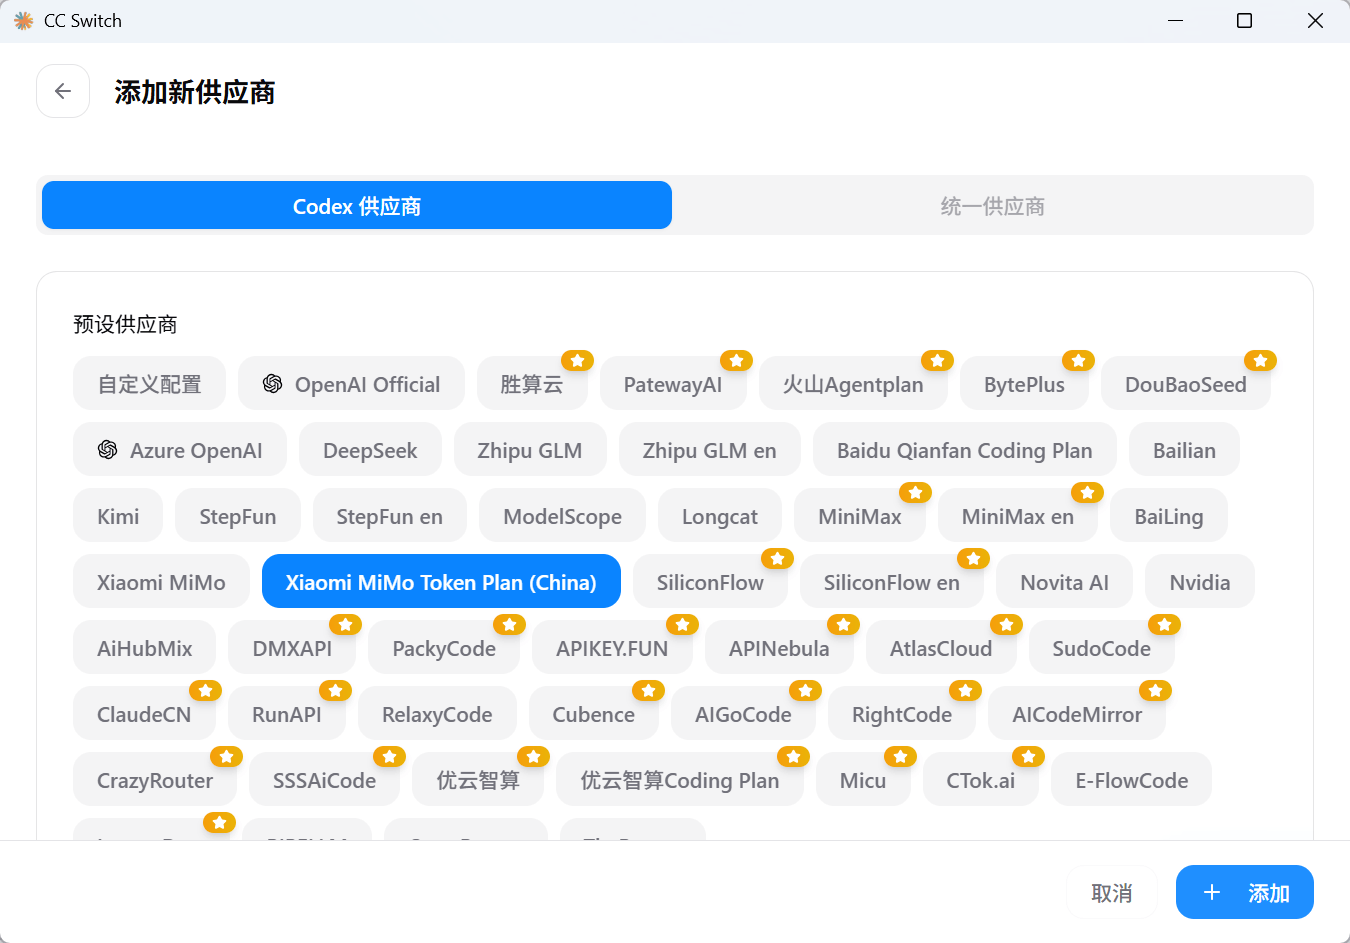Select the Bailian provider
The width and height of the screenshot is (1350, 943).
click(1184, 450)
